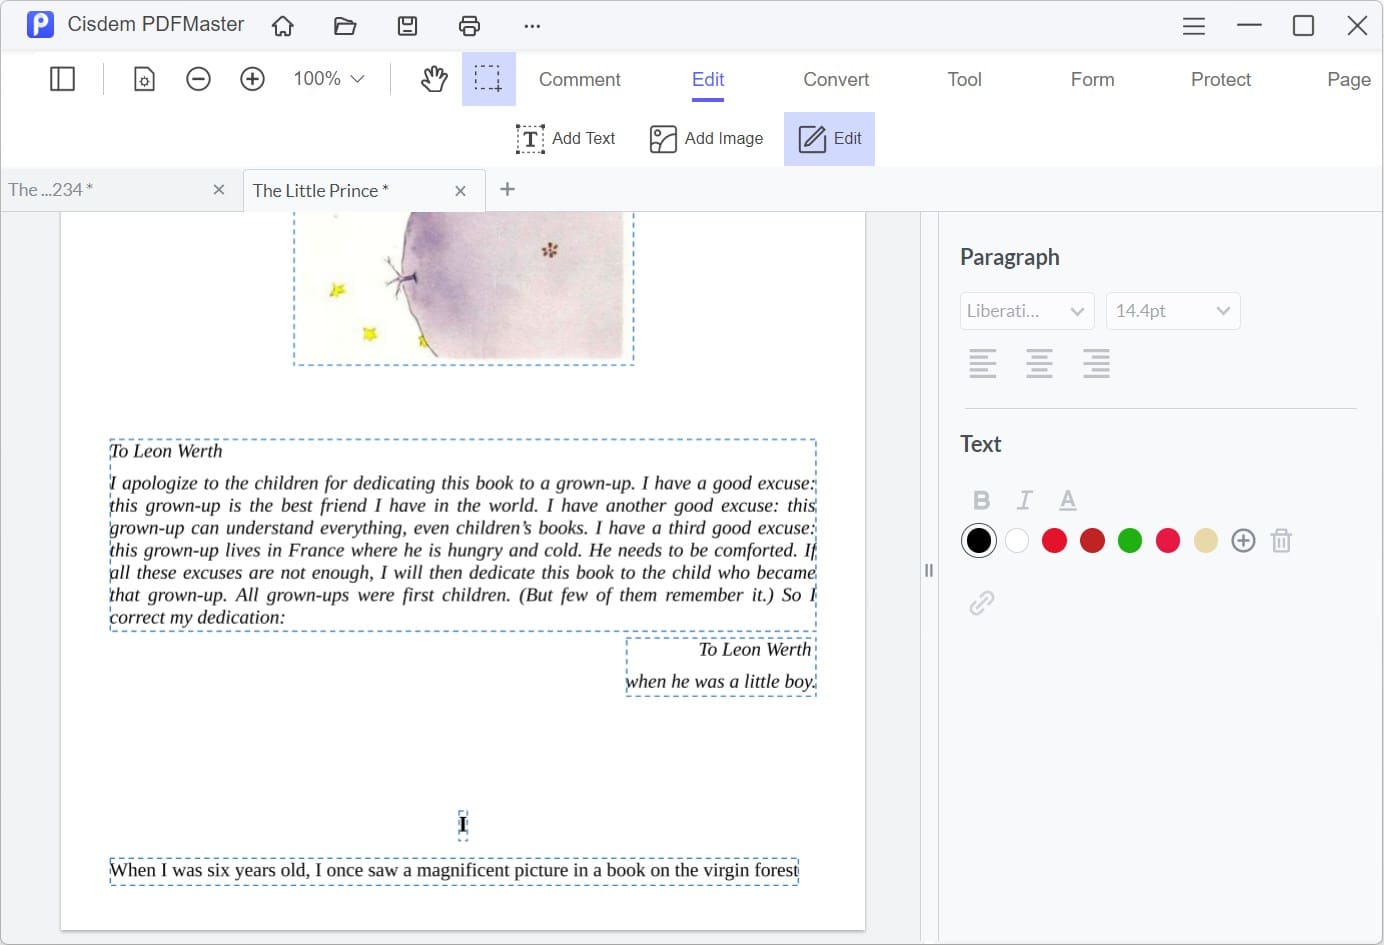This screenshot has width=1384, height=945.
Task: Select the illustration image in the document
Action: [x=463, y=288]
